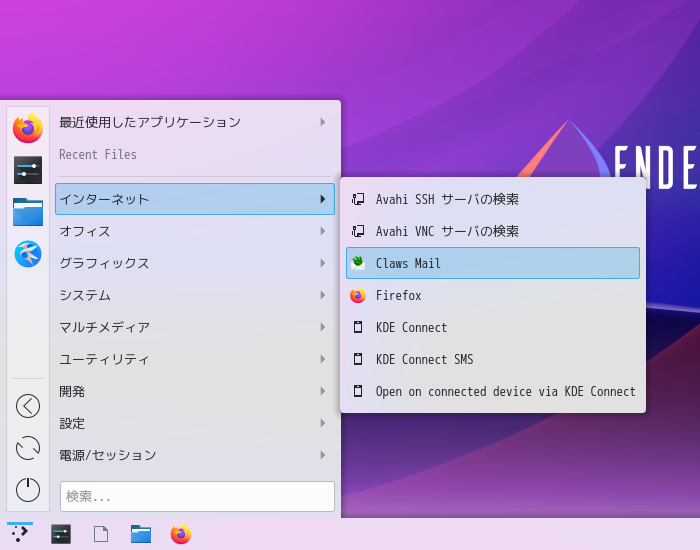The image size is (700, 550).
Task: Focus the 検索... search field
Action: tap(197, 496)
